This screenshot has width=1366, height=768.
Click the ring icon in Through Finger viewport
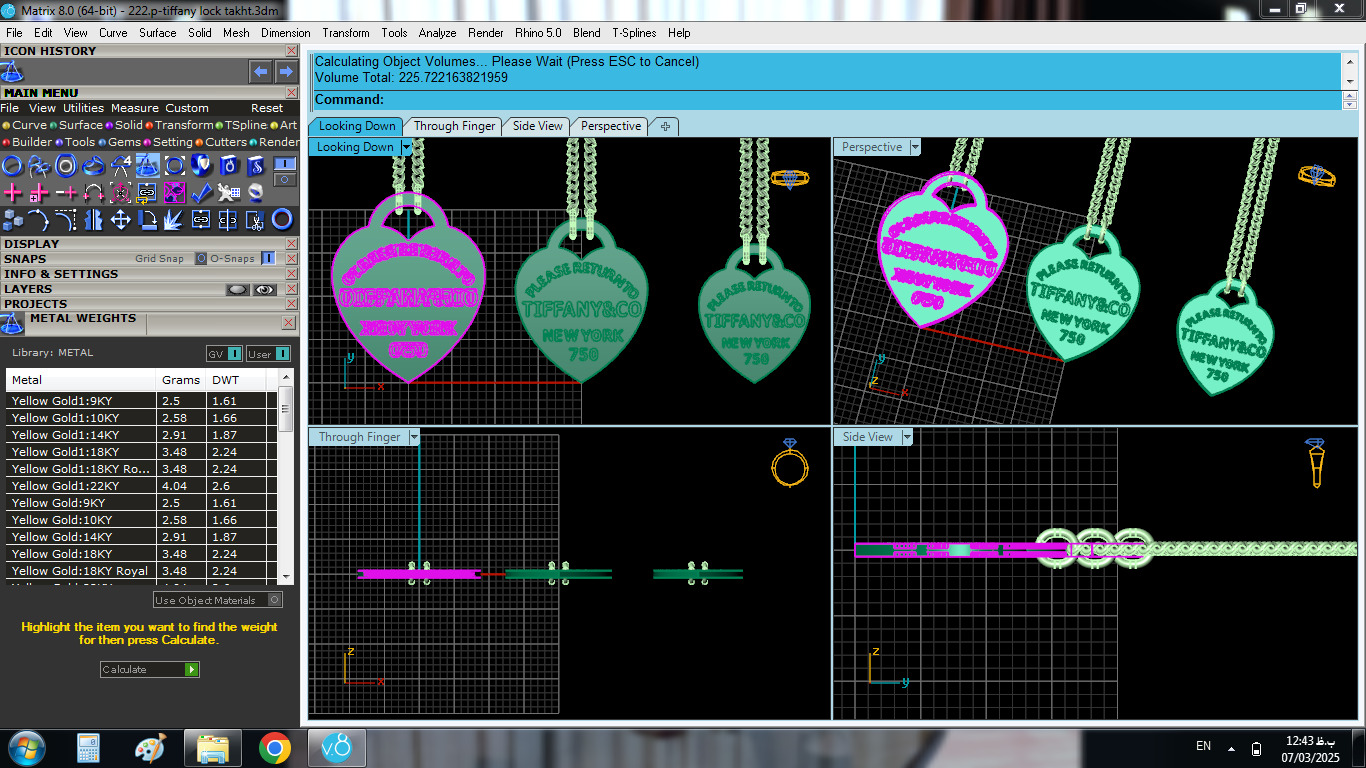790,463
